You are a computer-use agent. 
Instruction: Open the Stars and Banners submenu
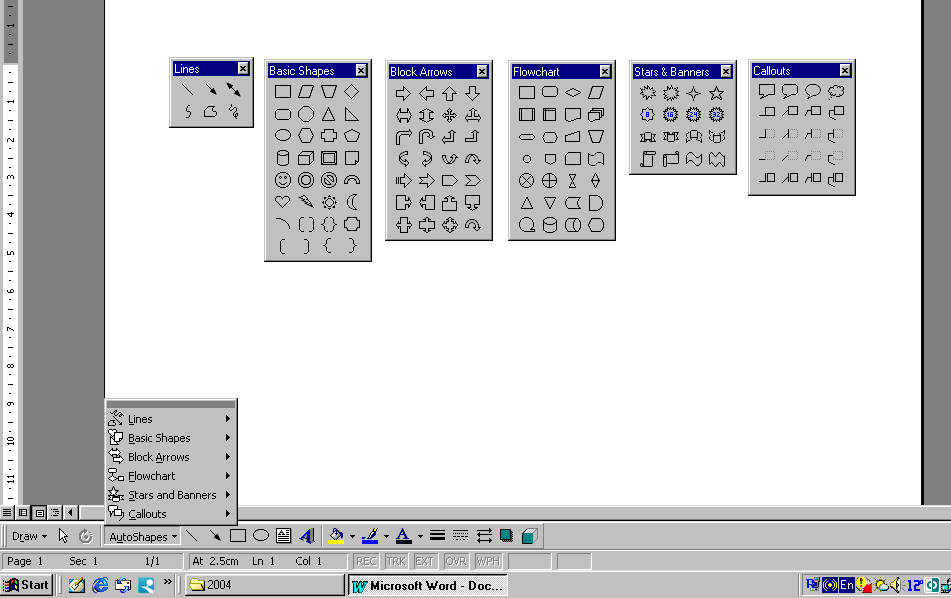(x=170, y=495)
